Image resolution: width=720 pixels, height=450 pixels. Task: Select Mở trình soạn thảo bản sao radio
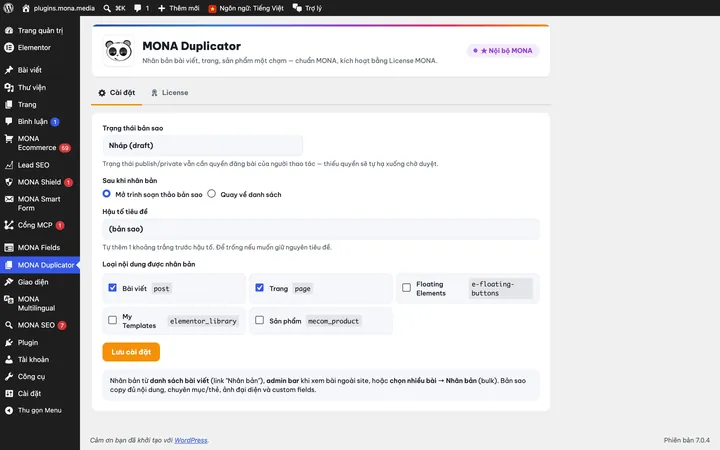point(107,194)
